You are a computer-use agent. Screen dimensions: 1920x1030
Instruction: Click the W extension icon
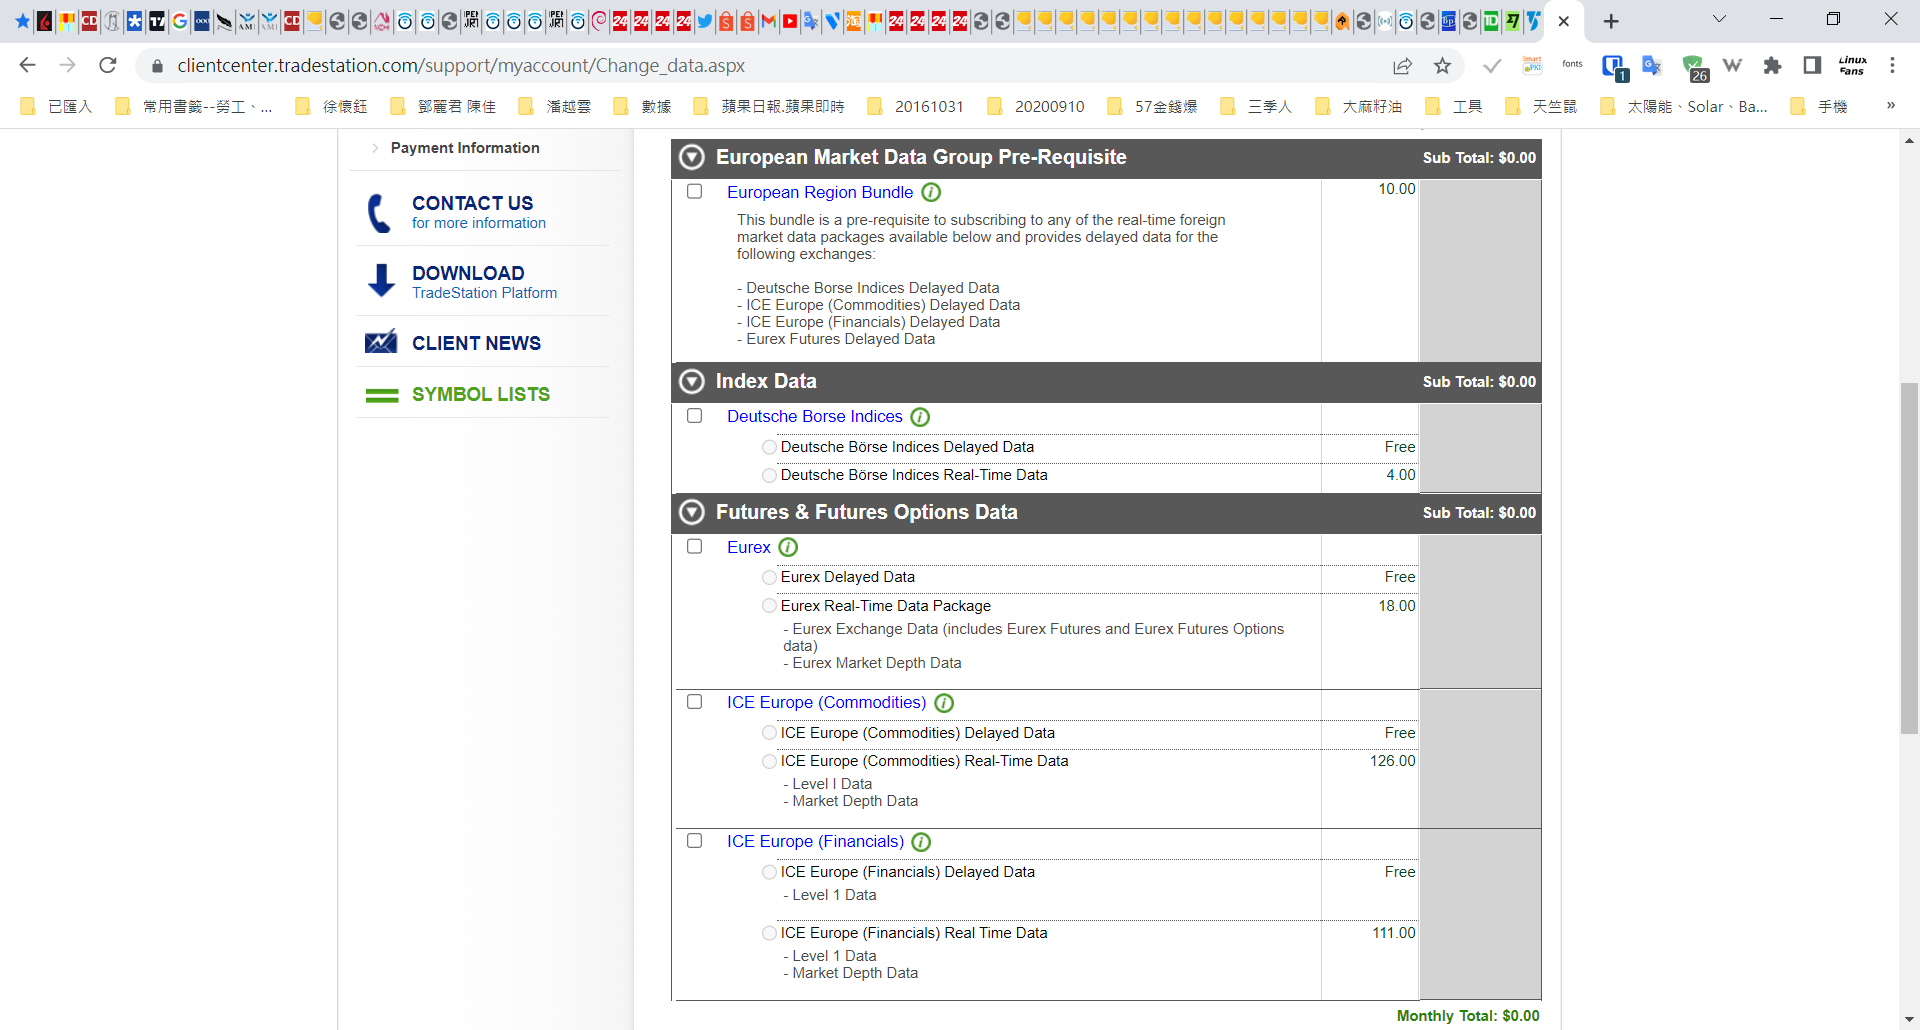coord(1732,65)
